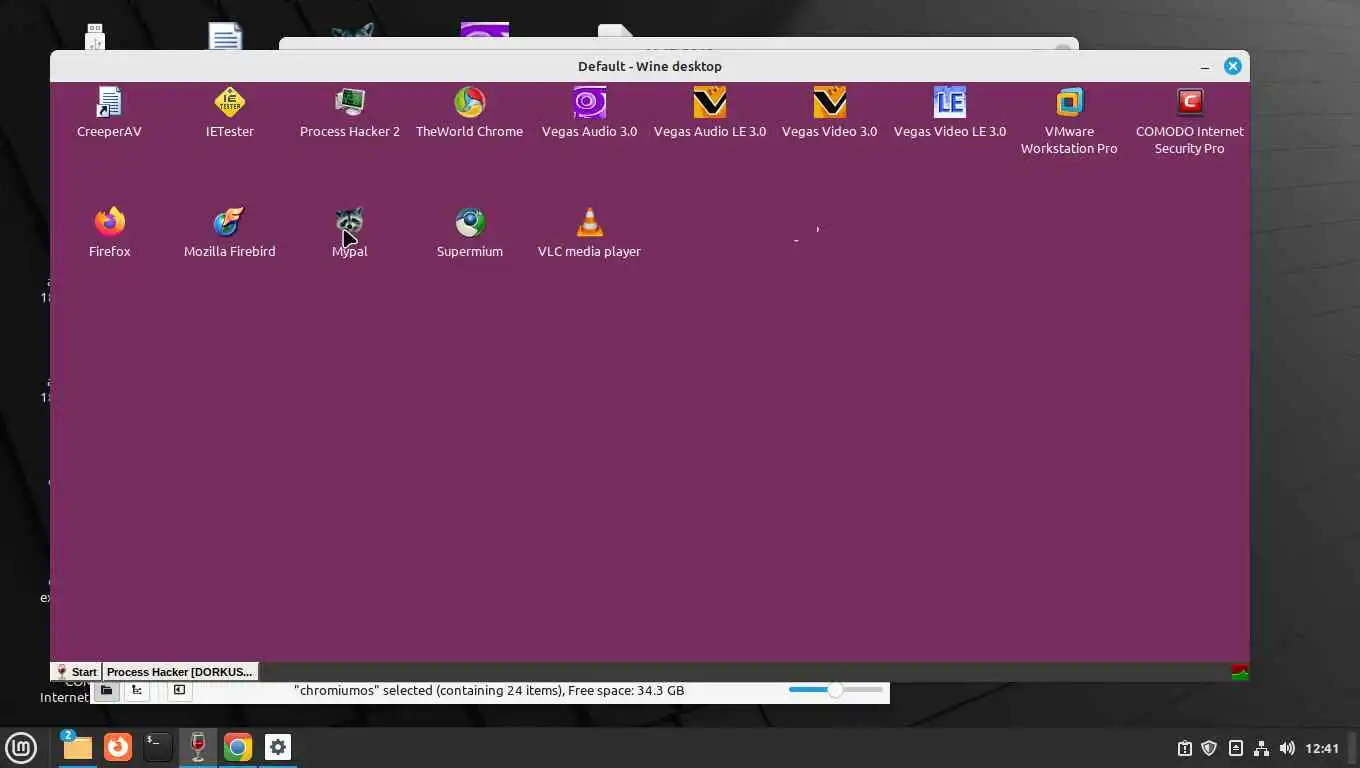Viewport: 1360px width, 768px height.
Task: Click the removable drives eject tray icon
Action: [x=1236, y=748]
